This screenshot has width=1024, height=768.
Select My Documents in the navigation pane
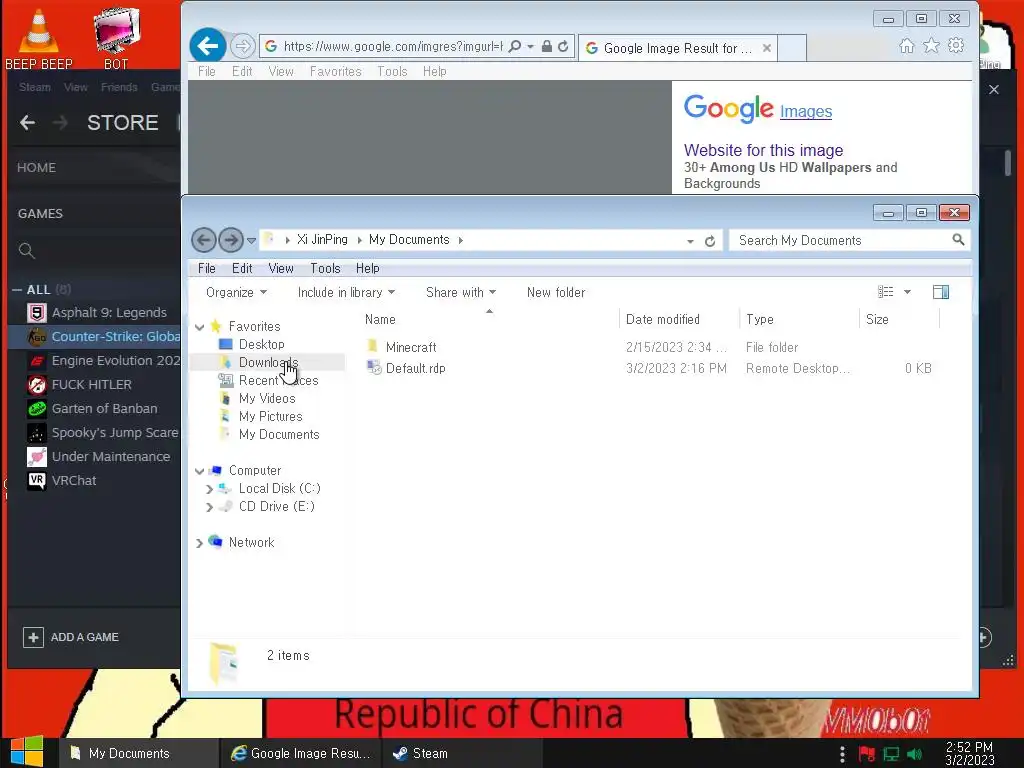click(x=279, y=434)
